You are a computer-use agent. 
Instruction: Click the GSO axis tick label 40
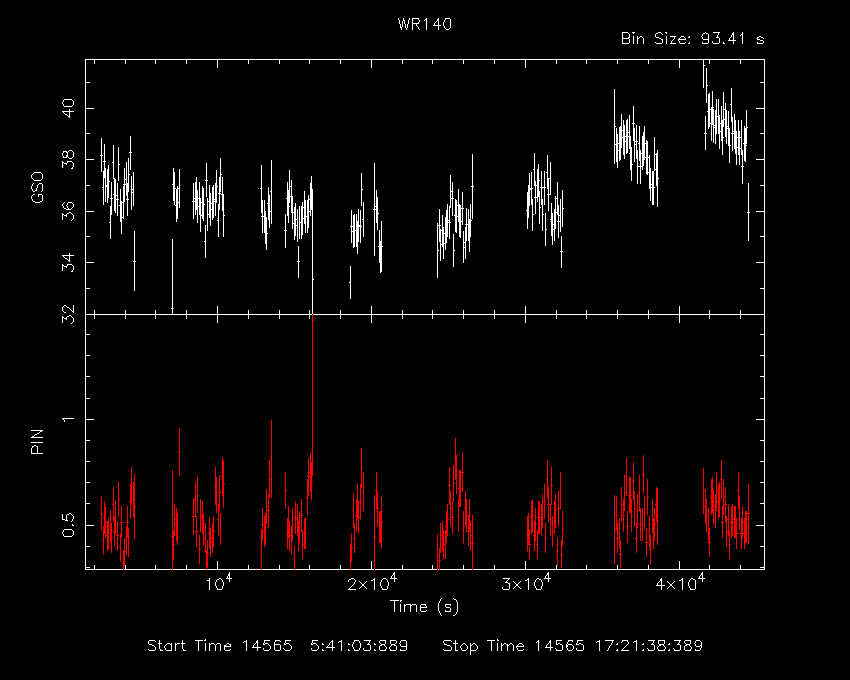[68, 108]
